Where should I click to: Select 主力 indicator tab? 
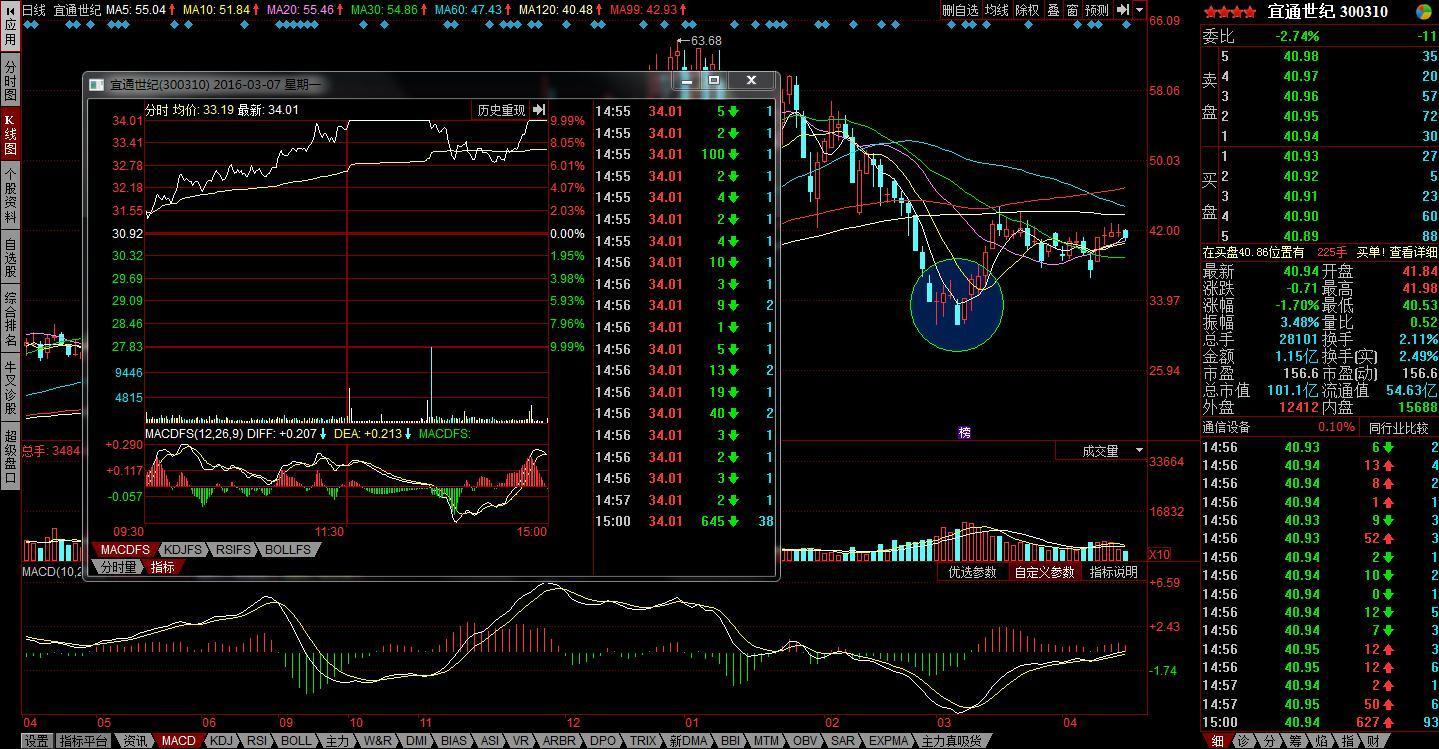point(337,741)
